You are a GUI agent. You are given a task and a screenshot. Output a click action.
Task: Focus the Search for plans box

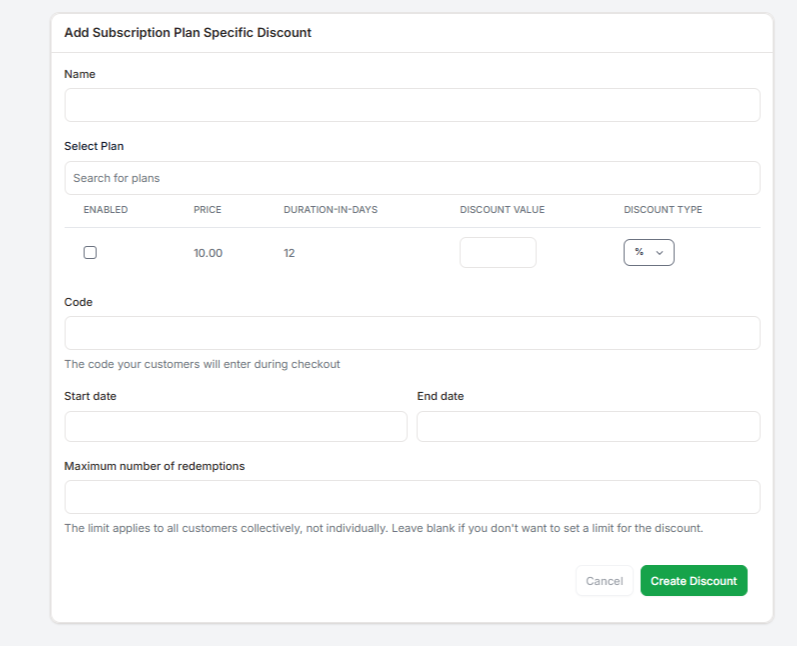coord(412,178)
